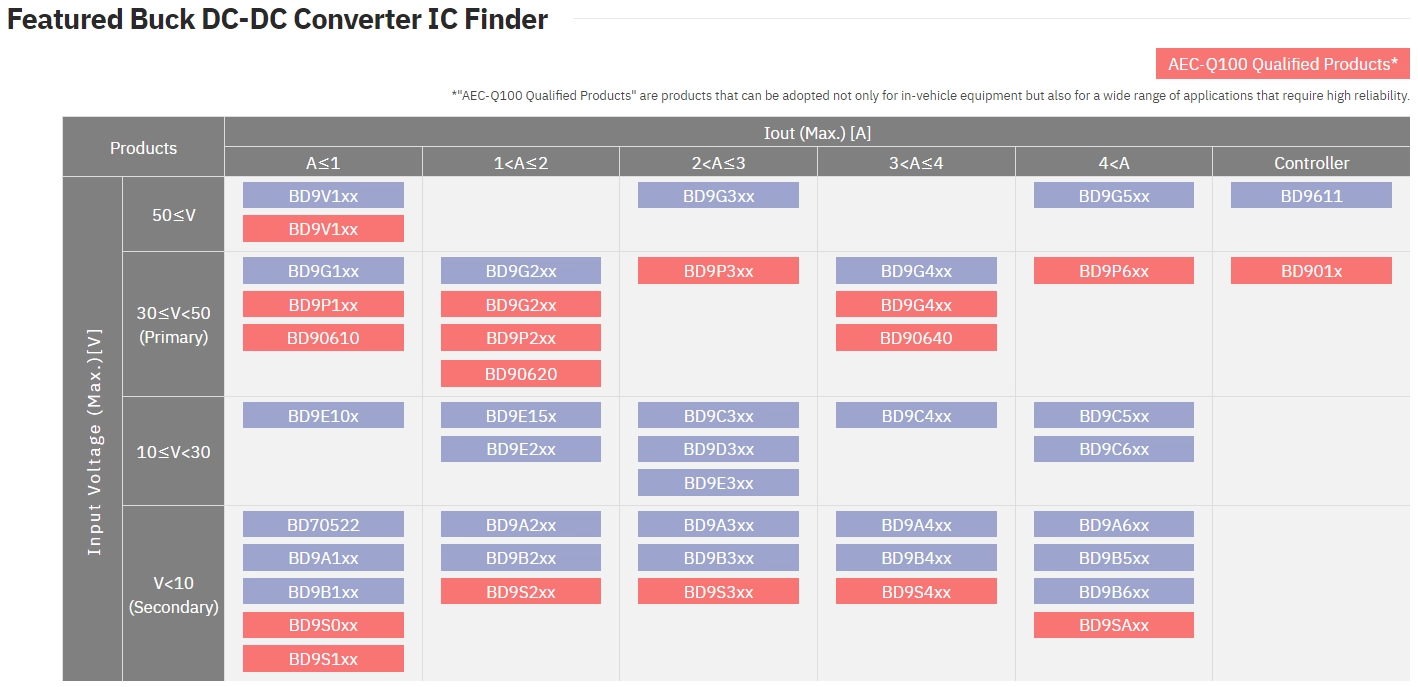Select the BD9C4xx product link
Viewport: 1418px width, 687px height.
click(916, 416)
